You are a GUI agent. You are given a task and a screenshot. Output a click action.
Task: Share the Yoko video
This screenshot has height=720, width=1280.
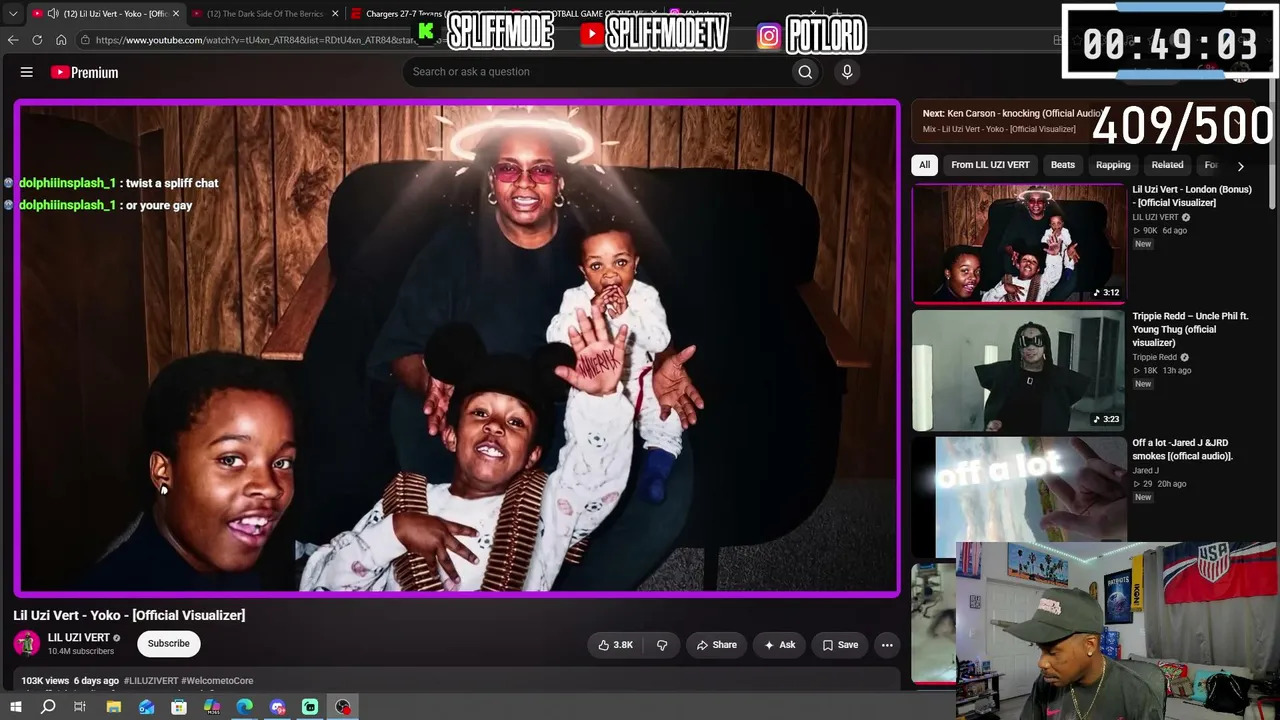coord(716,645)
